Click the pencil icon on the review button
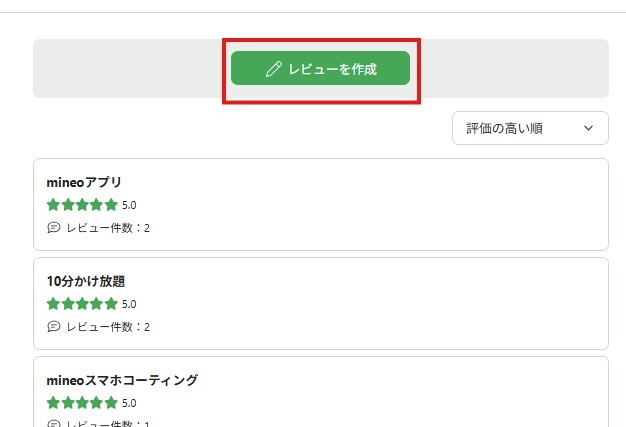The image size is (626, 427). [x=273, y=69]
